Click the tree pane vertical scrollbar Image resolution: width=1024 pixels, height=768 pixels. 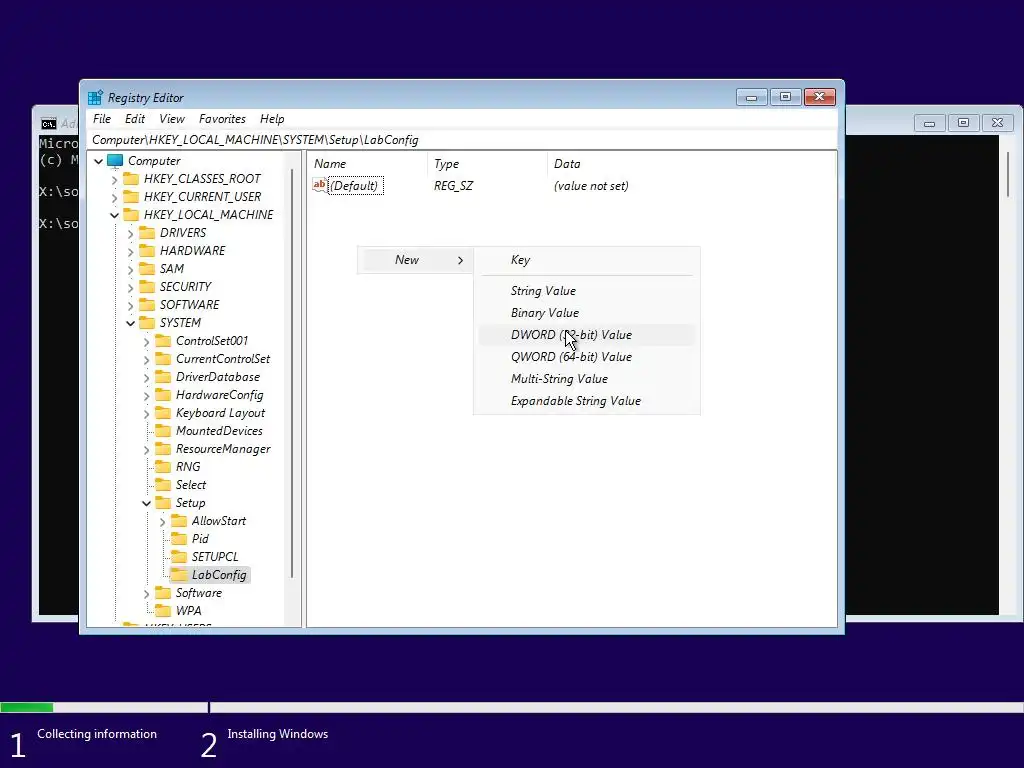coord(291,373)
